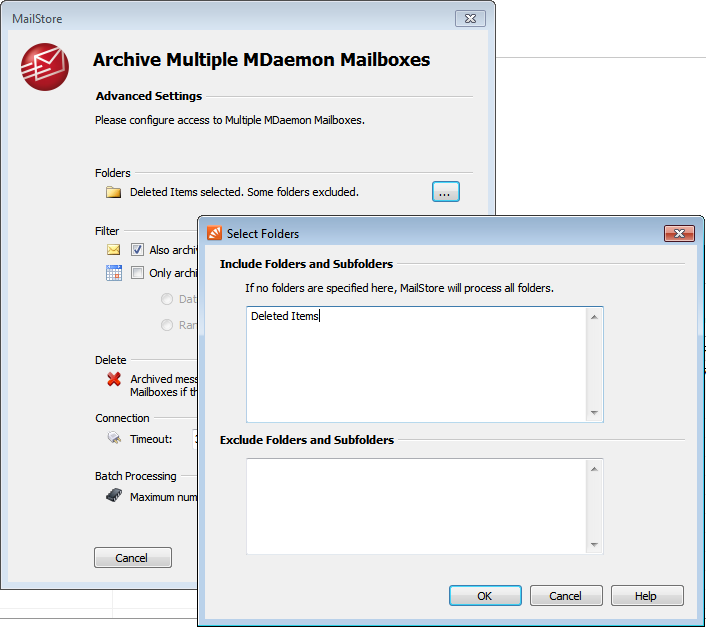The image size is (706, 628).
Task: Click the Include box scroll down arrow
Action: 594,412
